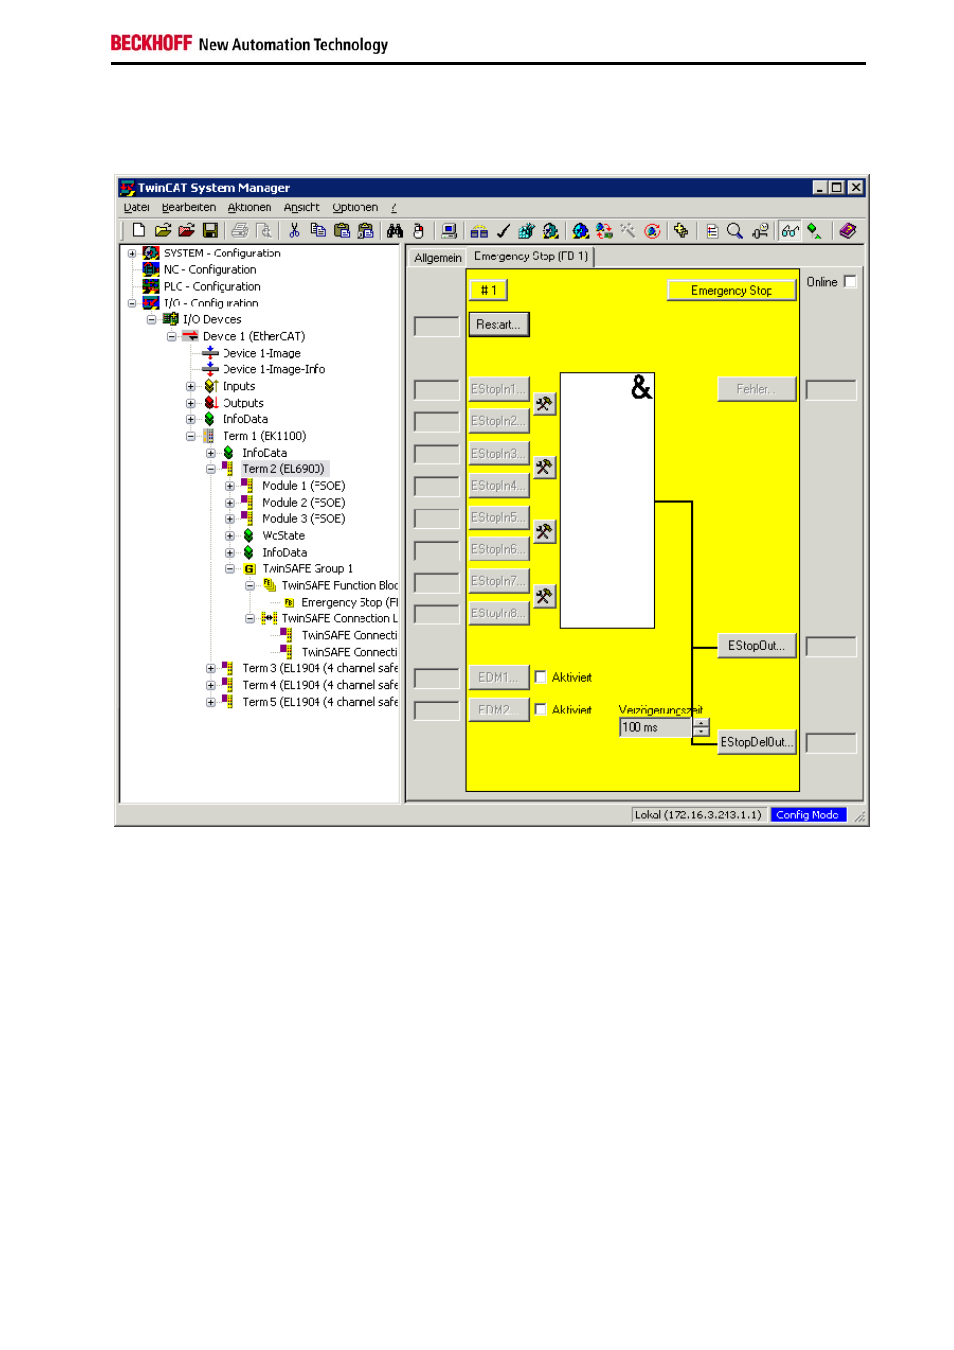
Task: Open settings for EStopIn3 and EStopIn4 pair
Action: pyautogui.click(x=544, y=467)
